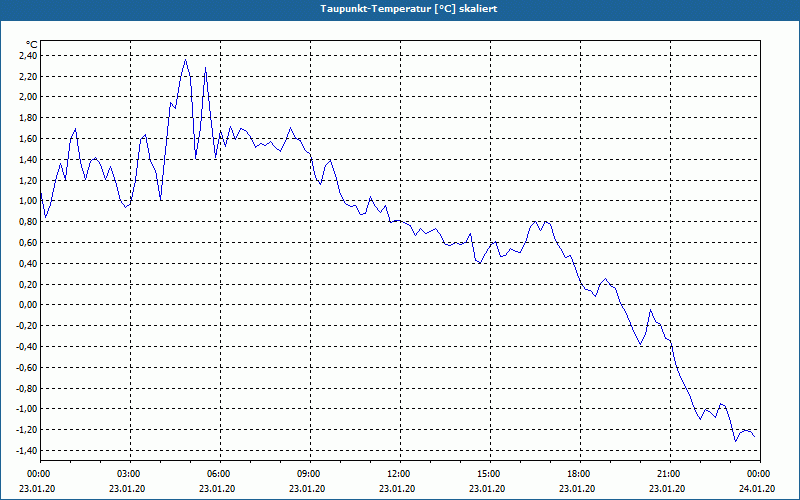The height and width of the screenshot is (500, 800).
Task: Click the 23.01.20 date under 06:00
Action: 217,489
